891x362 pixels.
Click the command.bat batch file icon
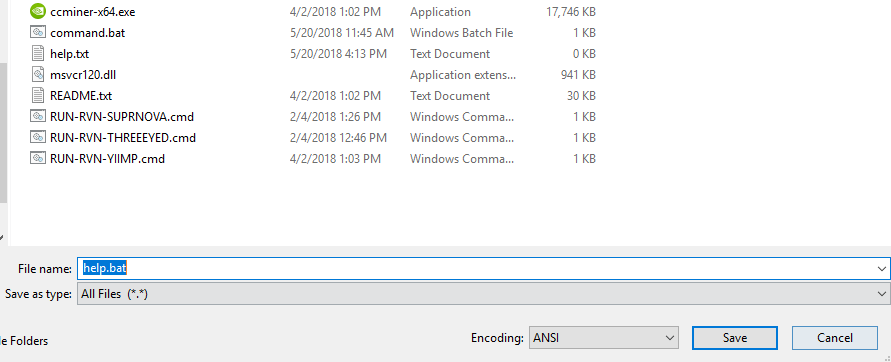point(38,32)
